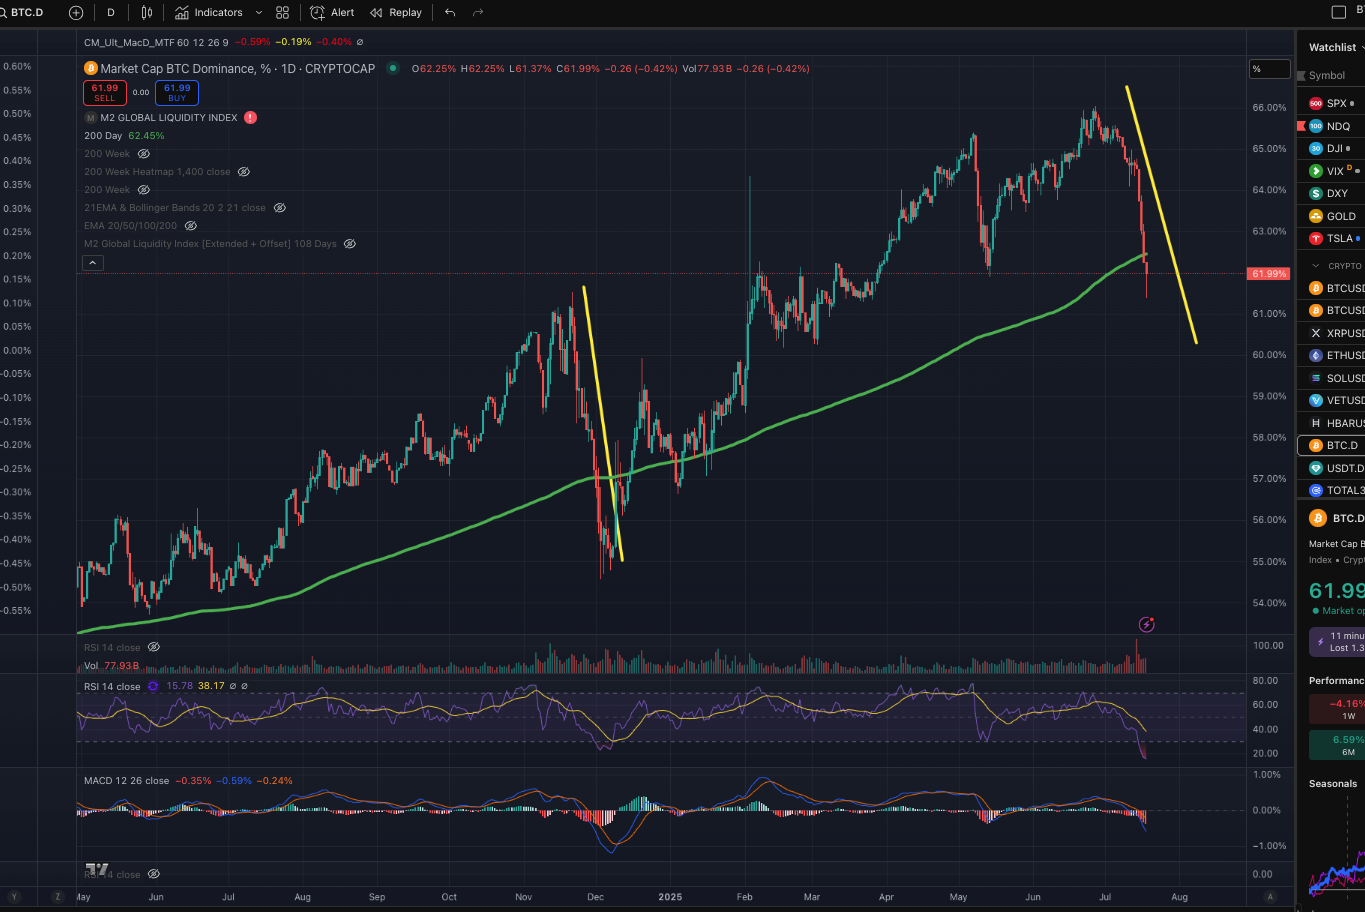Screen dimensions: 1365x912
Task: Unhide the RSI 14 close in bottom pane
Action: 154,874
